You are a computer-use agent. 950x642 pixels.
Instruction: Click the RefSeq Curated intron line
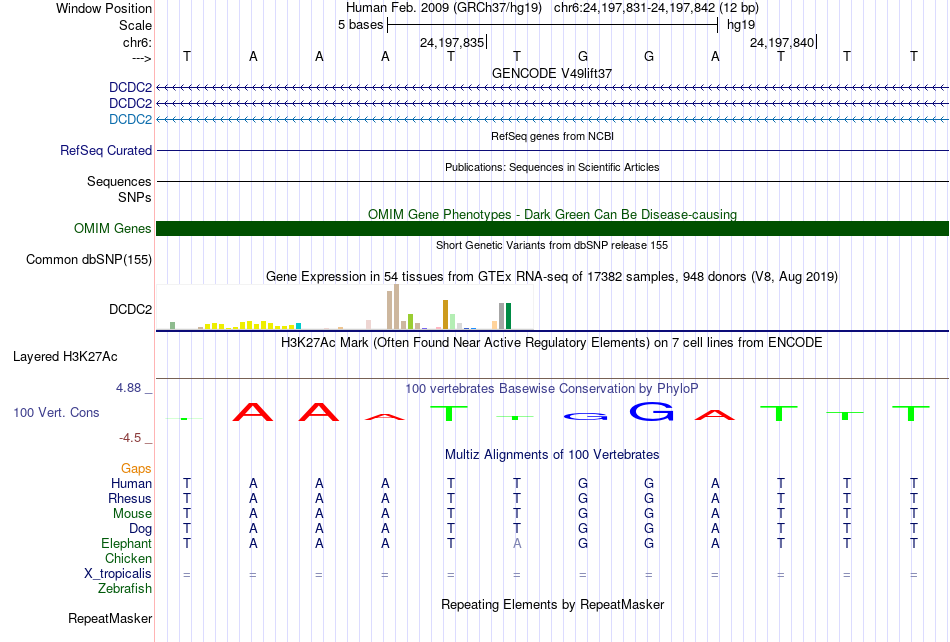[x=552, y=150]
